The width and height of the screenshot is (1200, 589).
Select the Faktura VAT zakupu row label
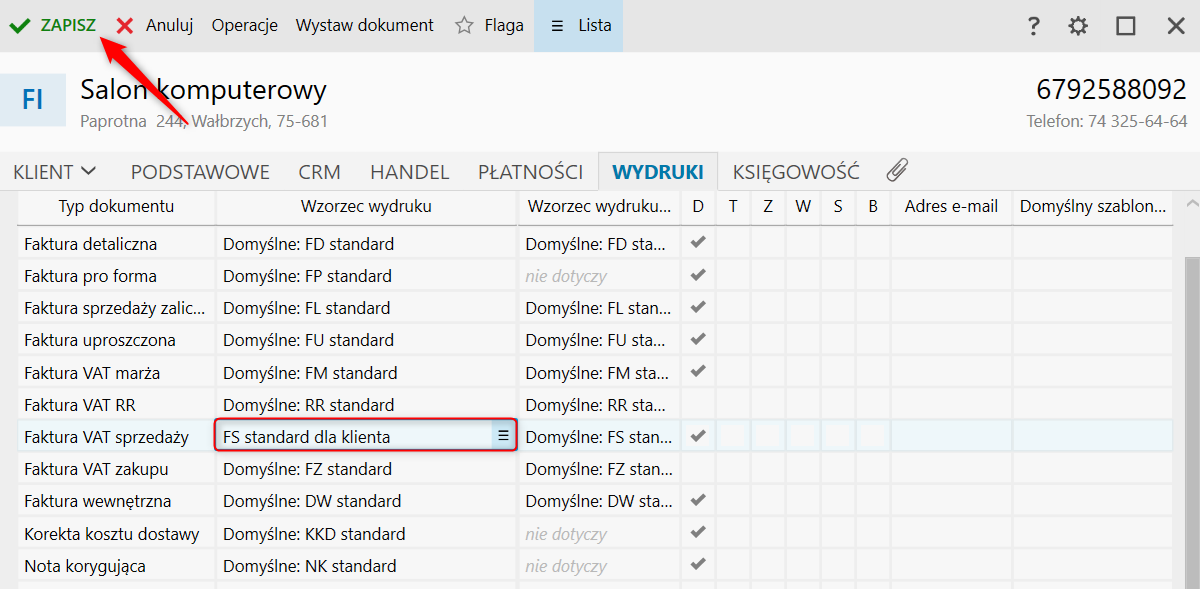(x=96, y=468)
